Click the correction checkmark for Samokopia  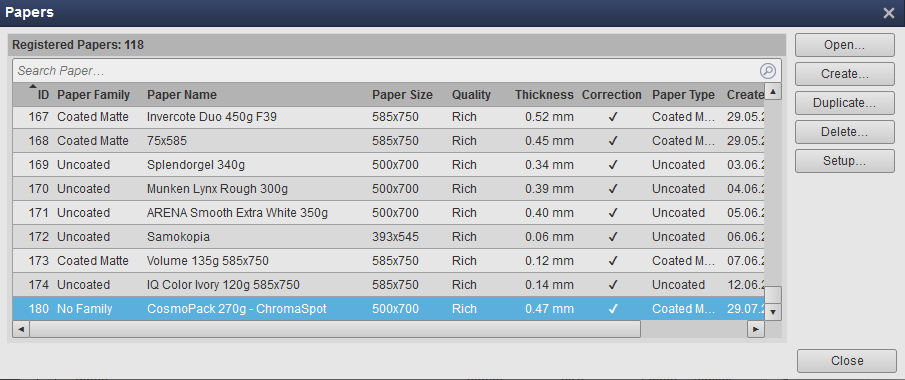pyautogui.click(x=613, y=237)
